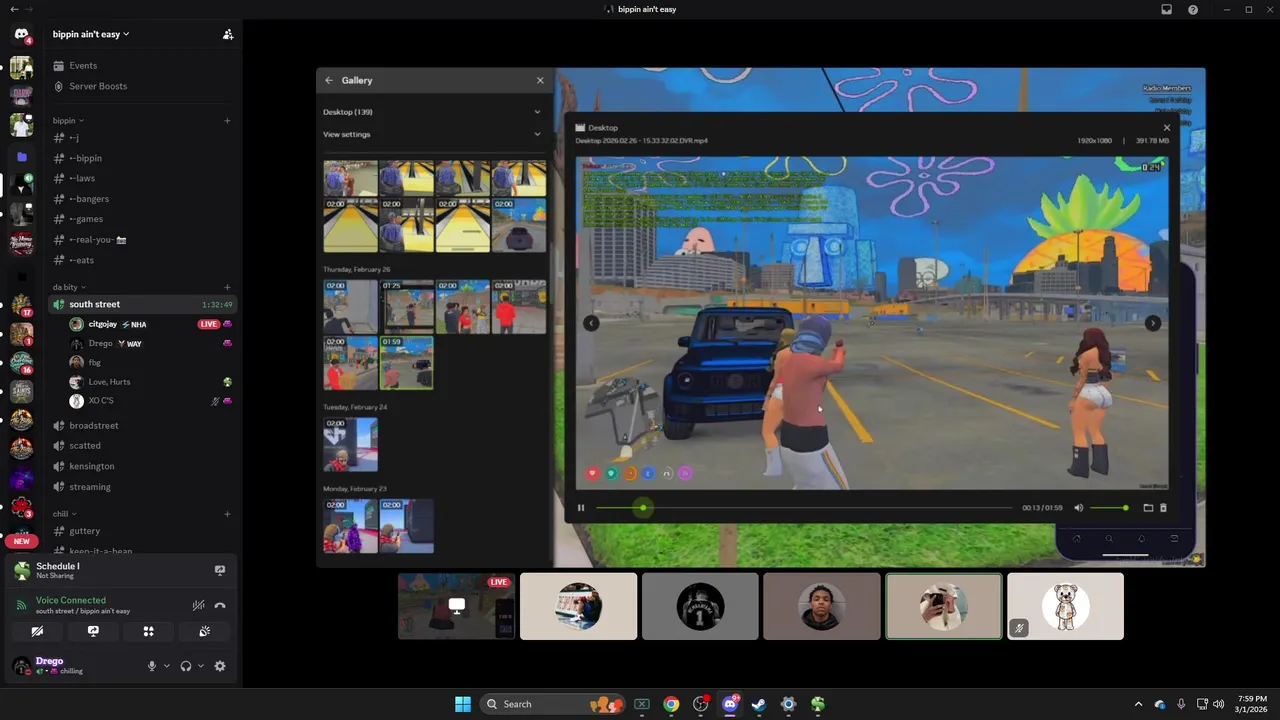The width and height of the screenshot is (1280, 720).
Task: Open the --bippin text channel
Action: 140,158
